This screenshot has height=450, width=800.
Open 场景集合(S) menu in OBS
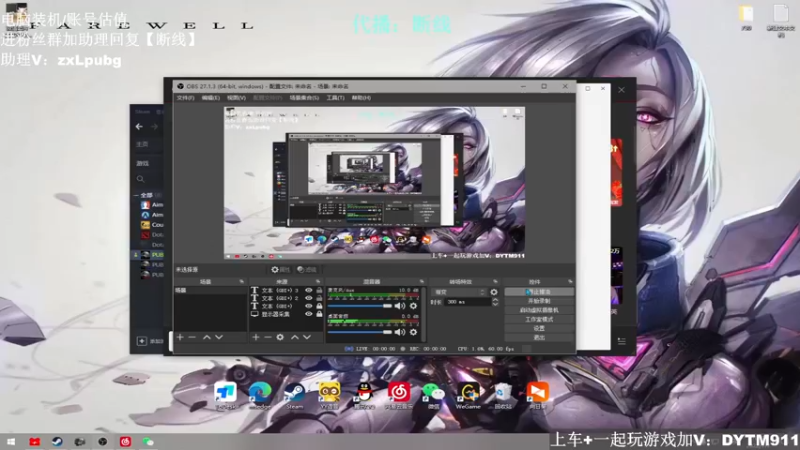coord(305,98)
